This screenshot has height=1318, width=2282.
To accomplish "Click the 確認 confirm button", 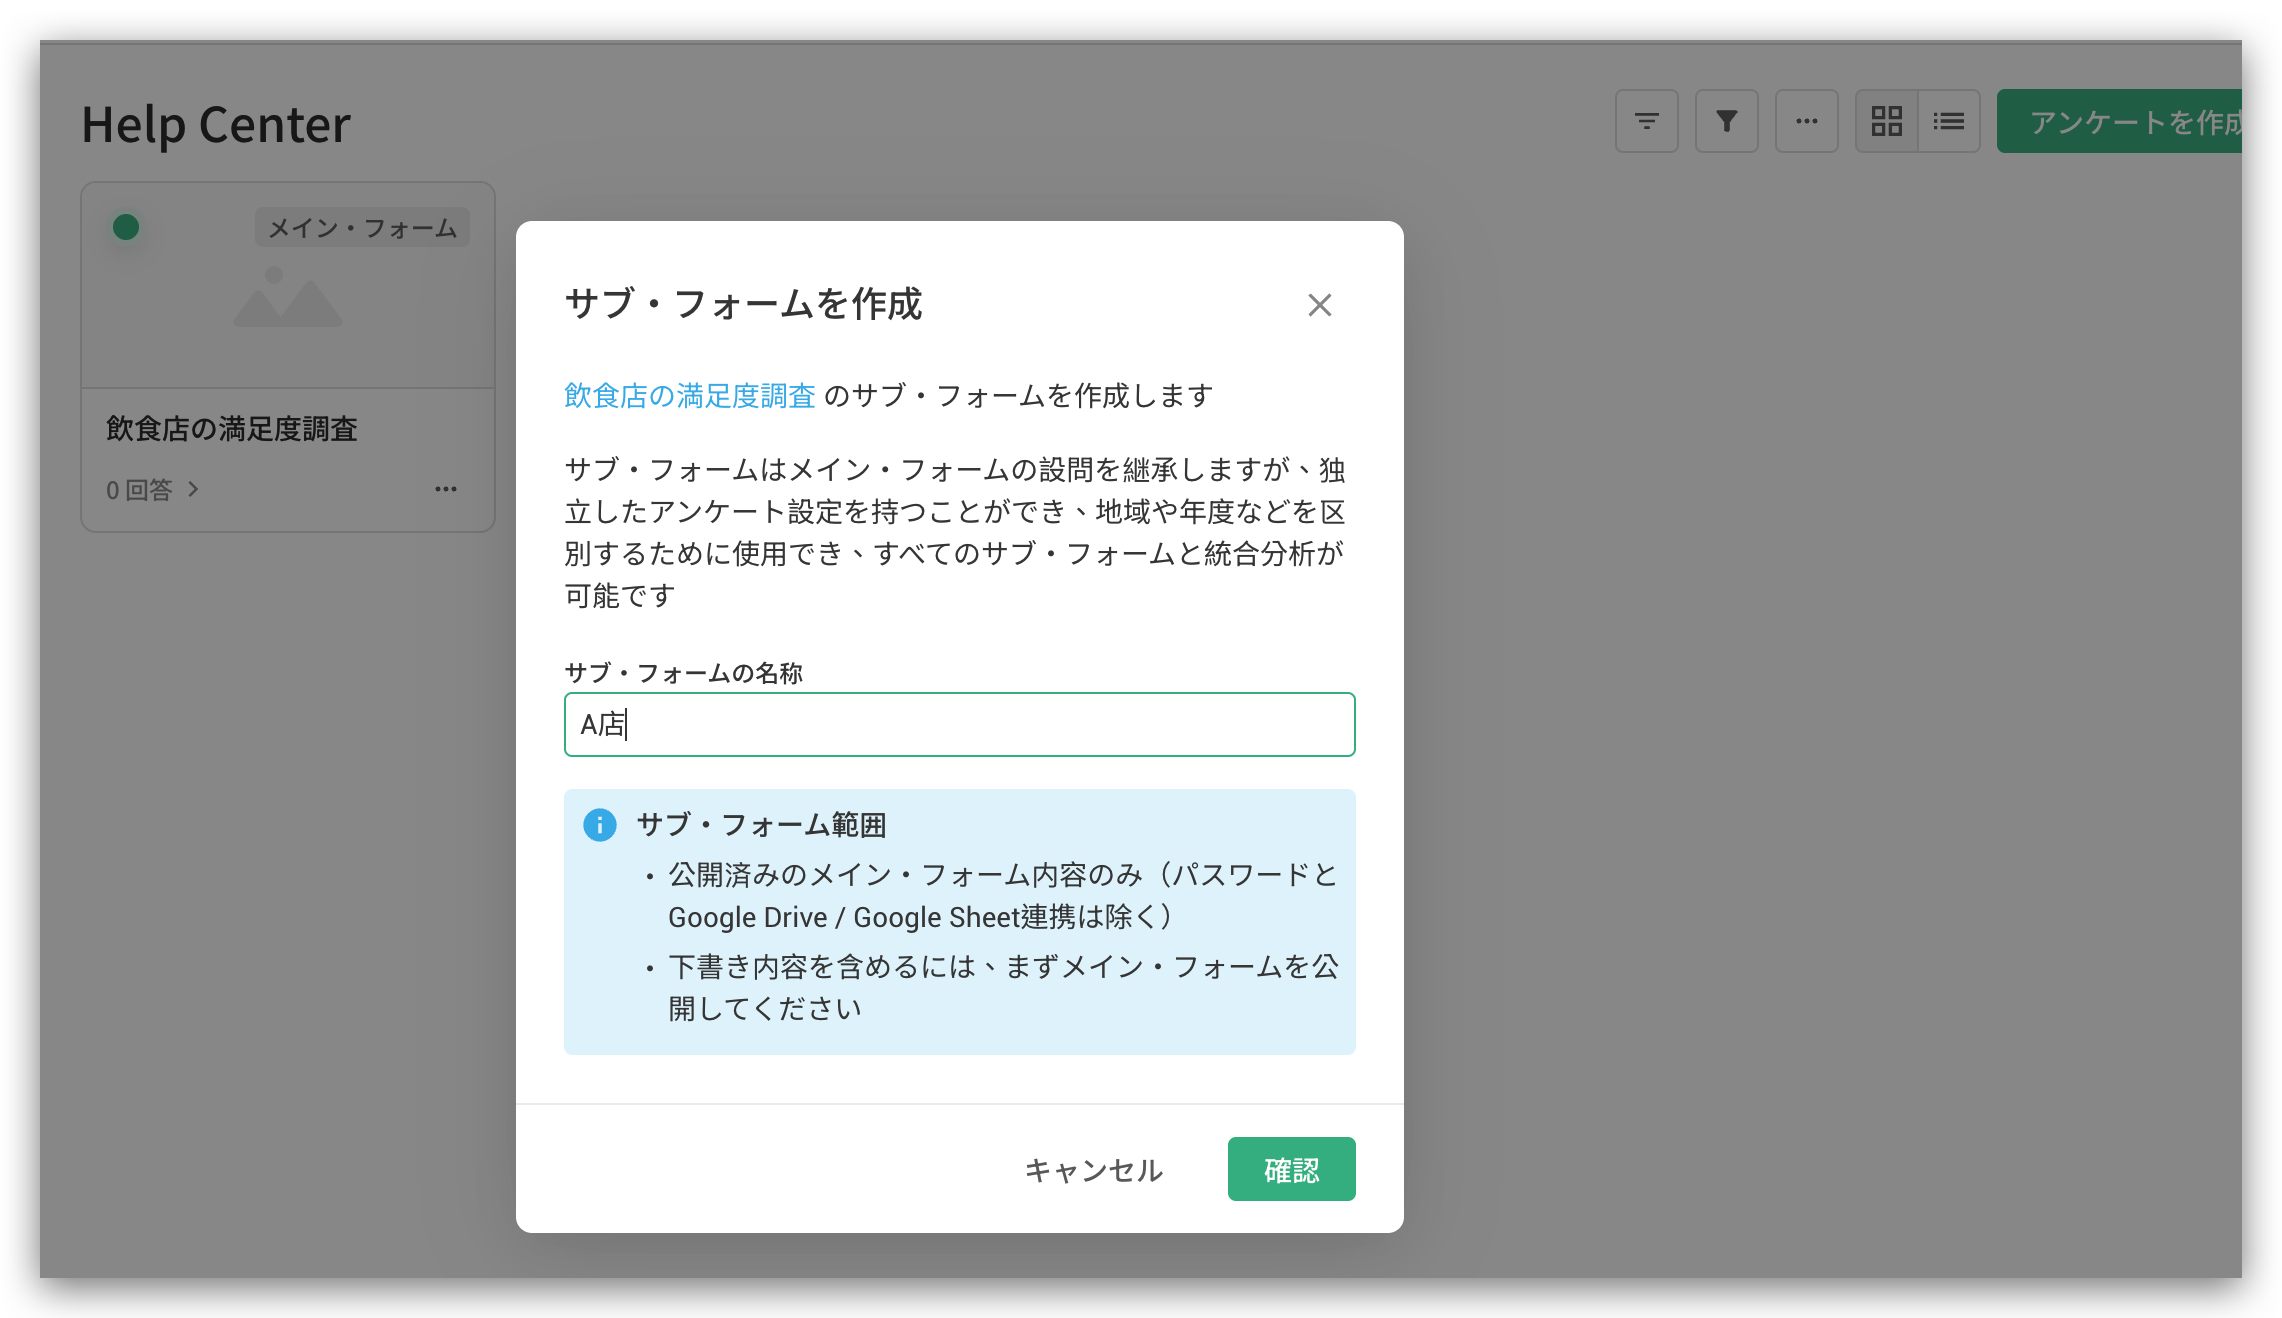I will 1291,1169.
